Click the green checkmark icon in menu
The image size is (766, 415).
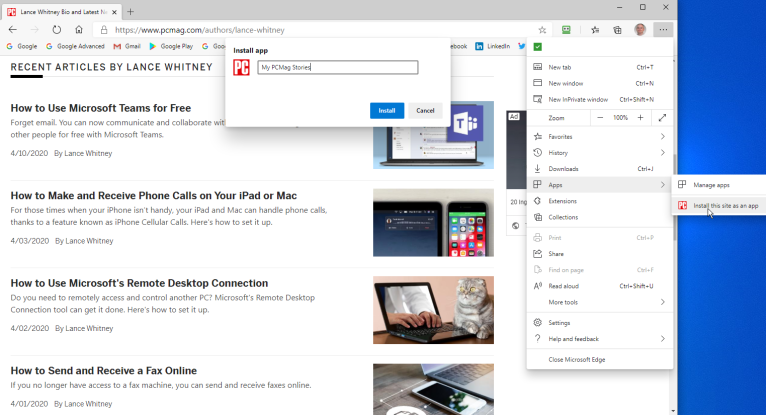538,47
